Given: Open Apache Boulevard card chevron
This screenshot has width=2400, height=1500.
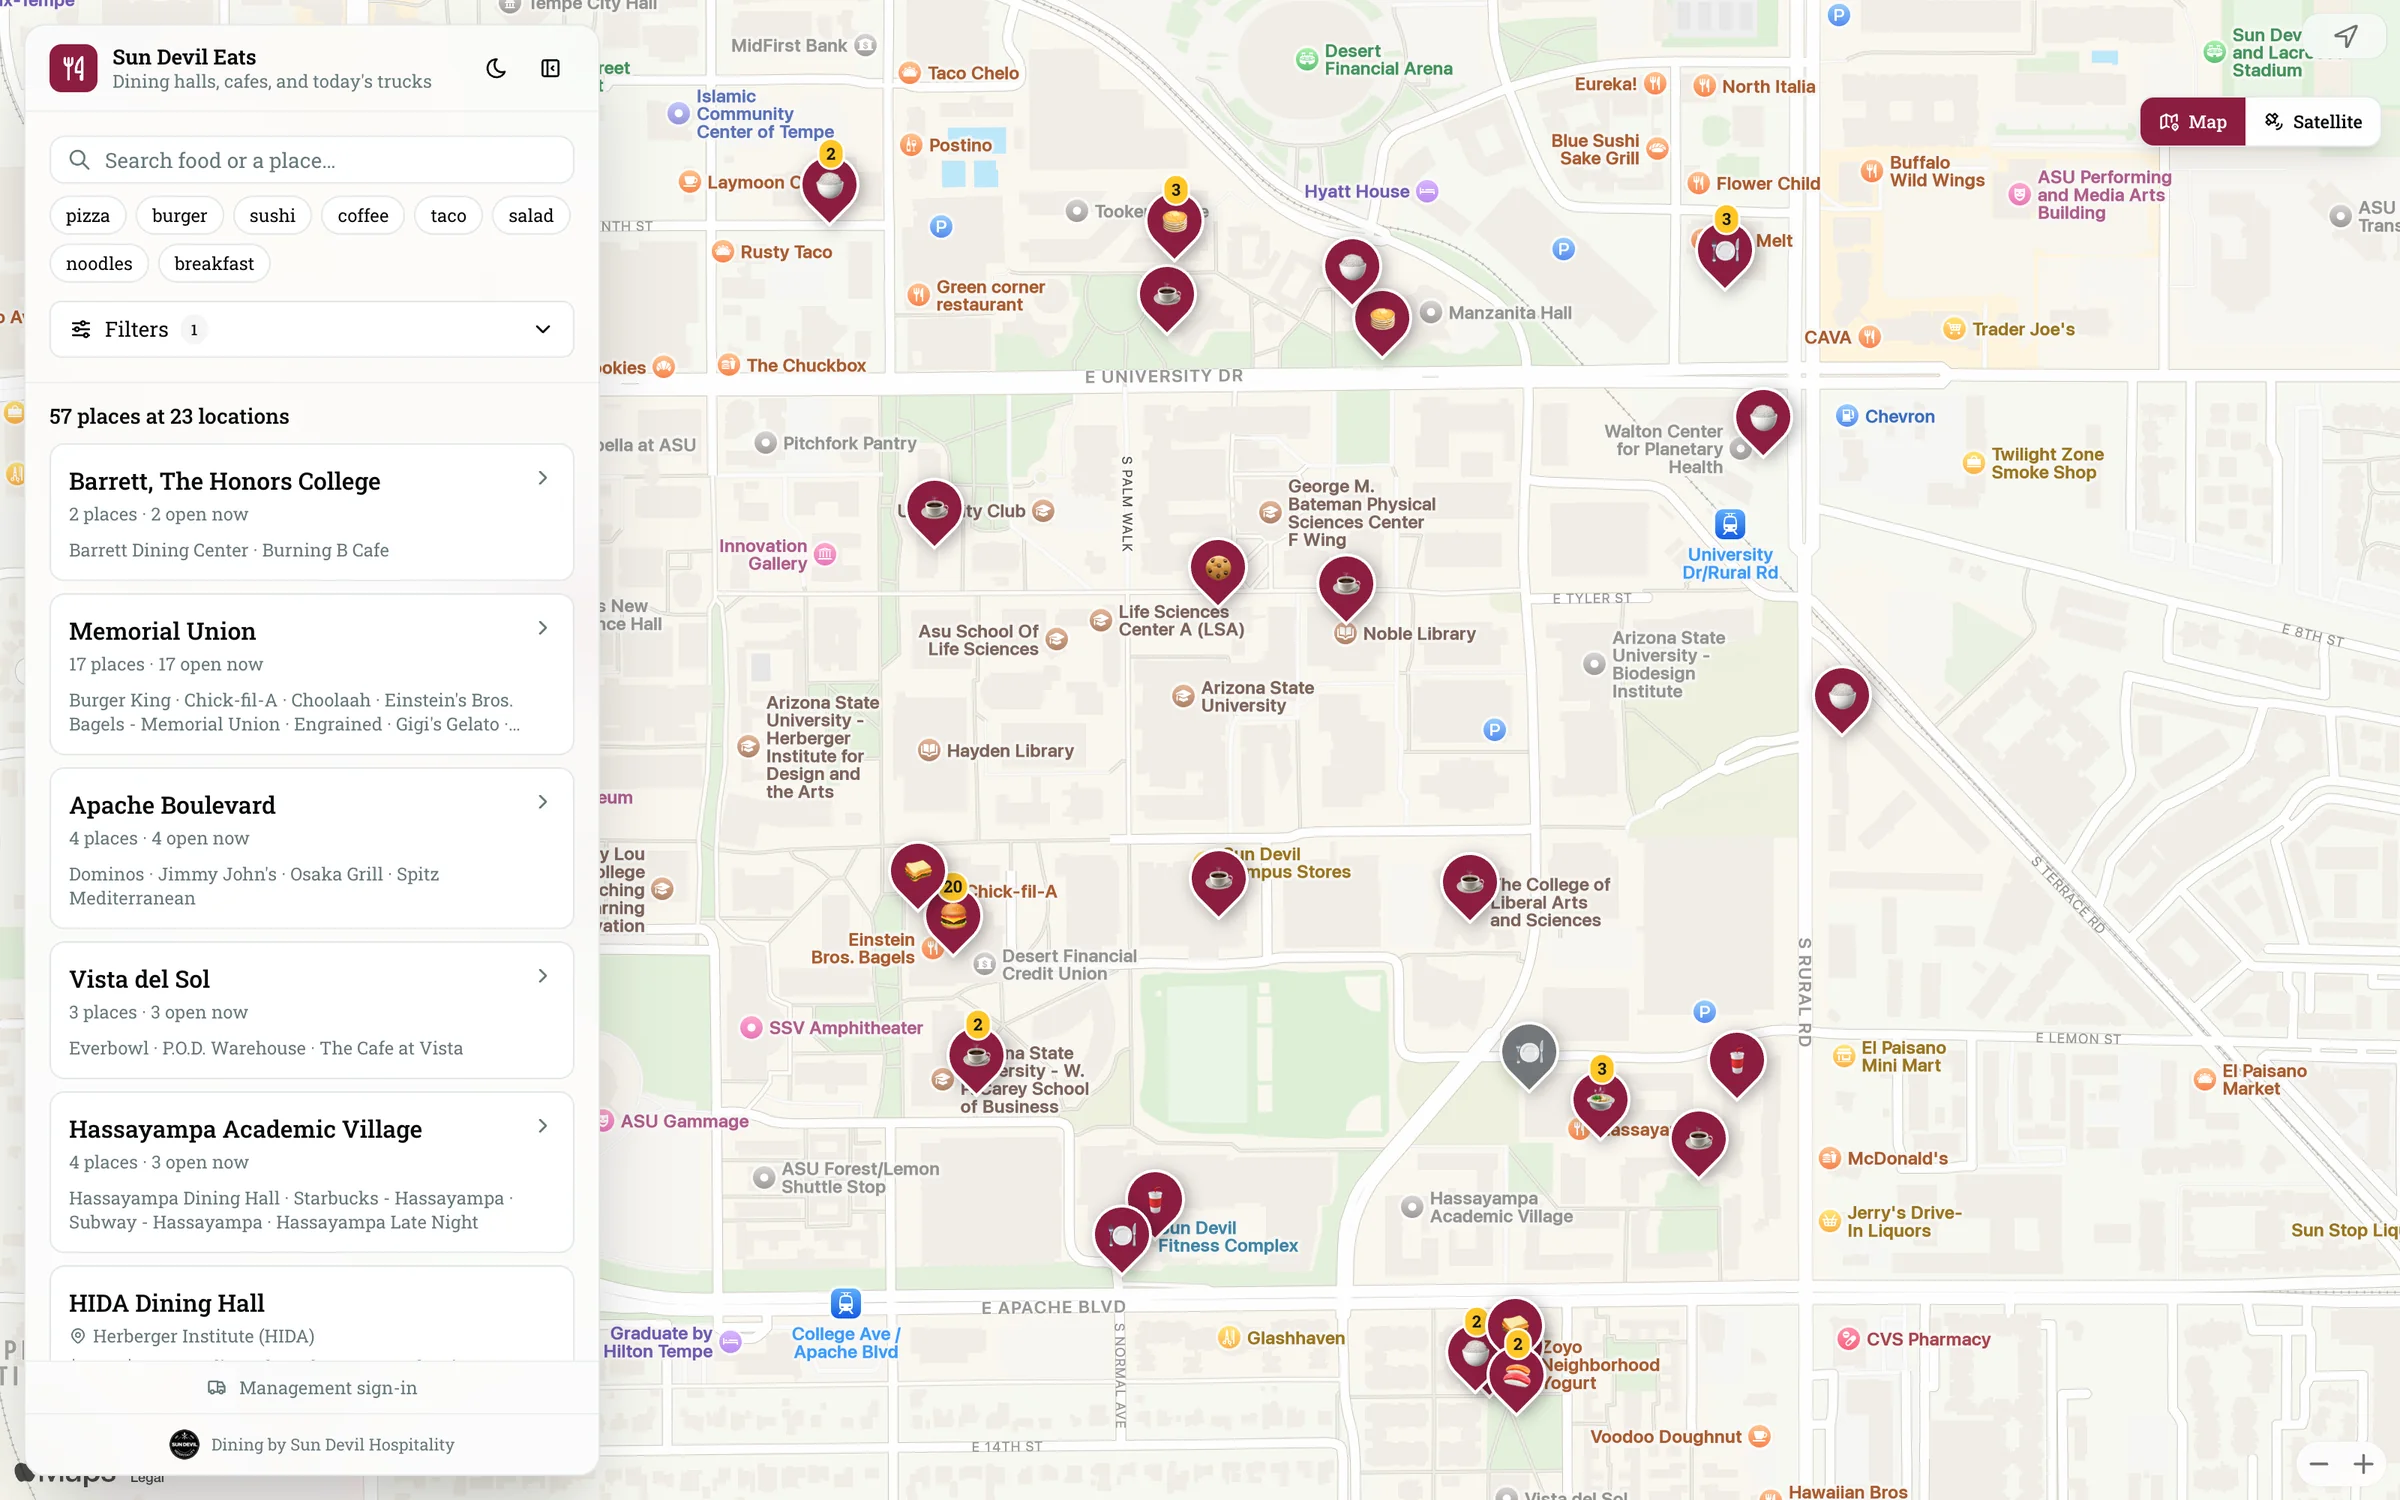Looking at the screenshot, I should point(542,802).
